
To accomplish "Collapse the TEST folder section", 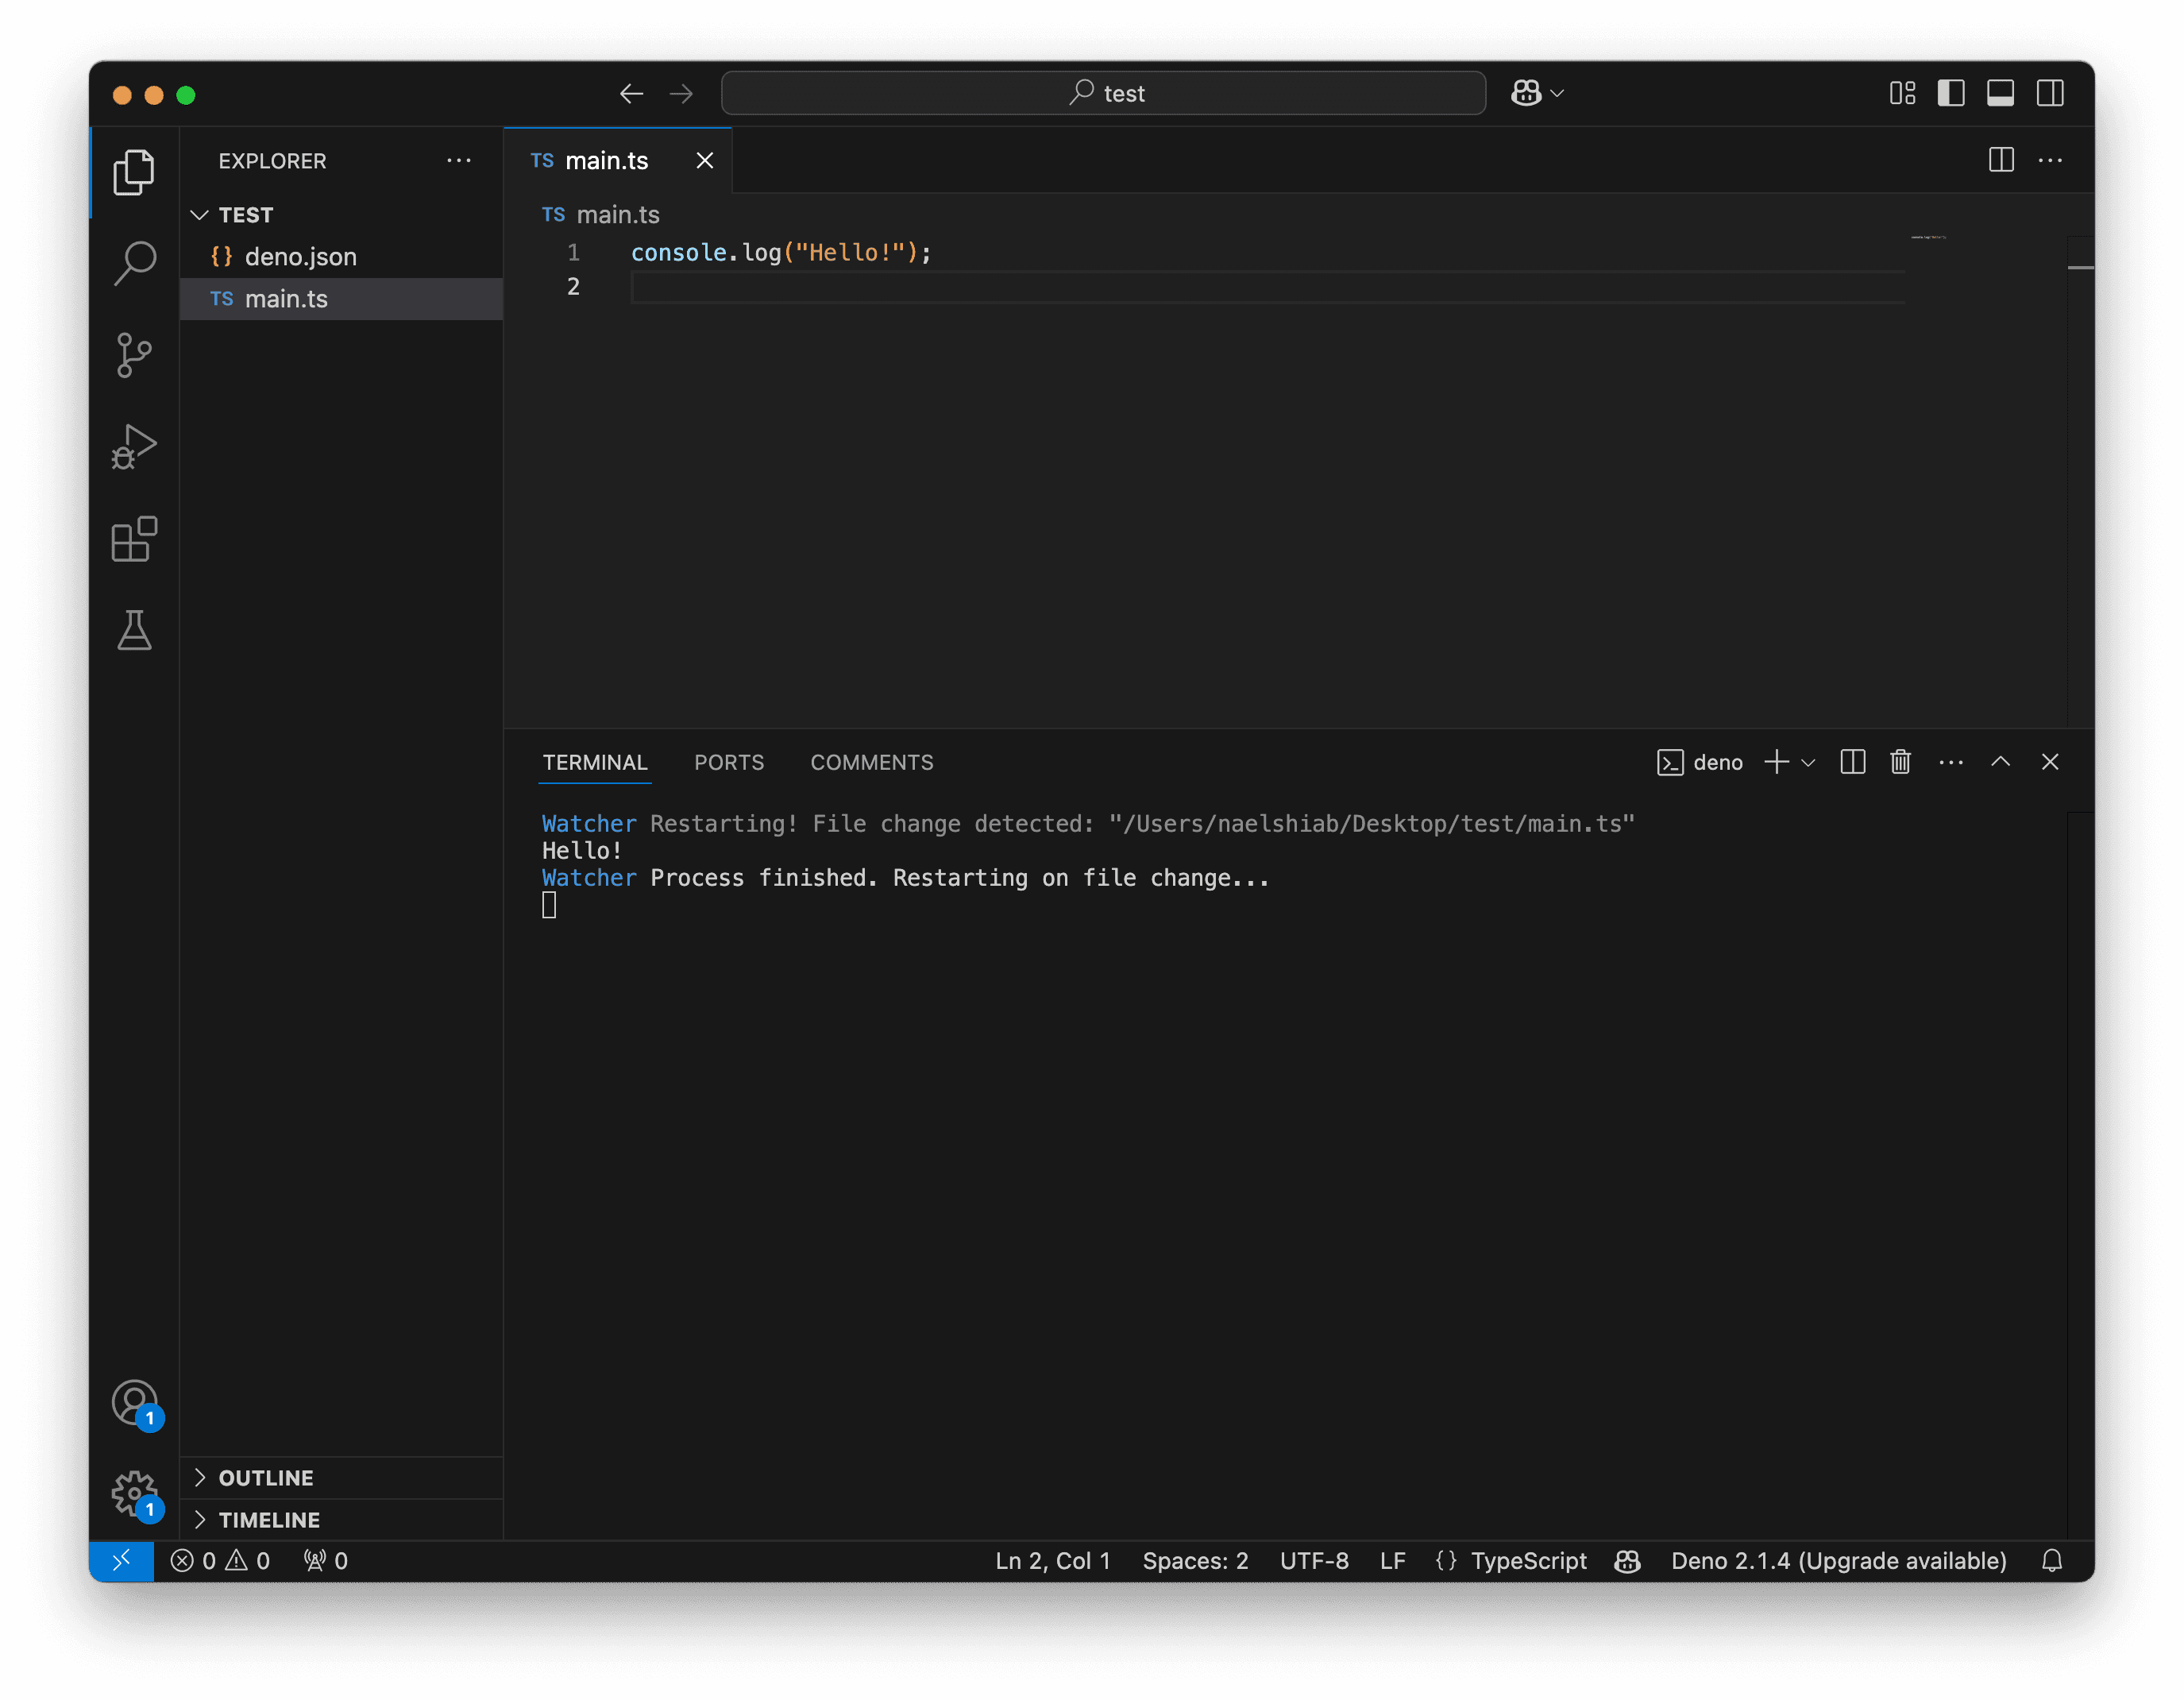I will pyautogui.click(x=341, y=214).
